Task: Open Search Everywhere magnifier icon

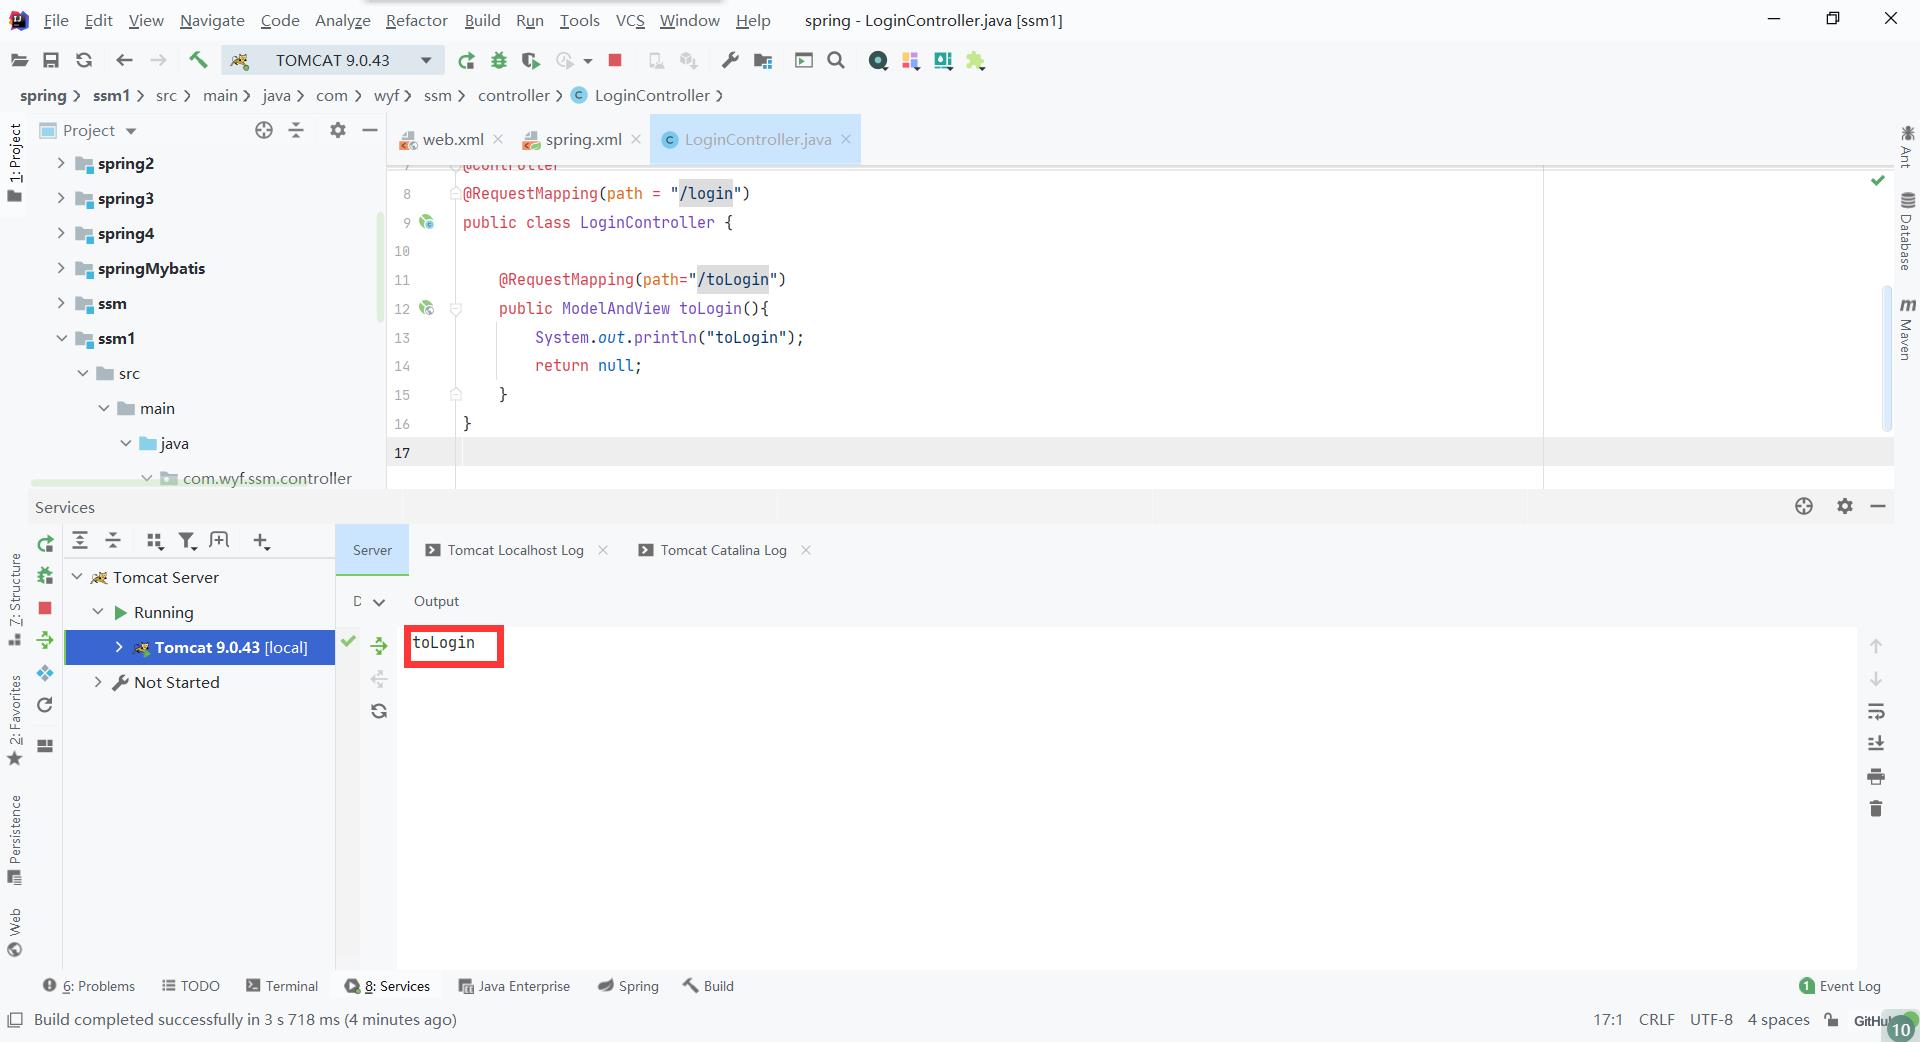Action: pos(836,61)
